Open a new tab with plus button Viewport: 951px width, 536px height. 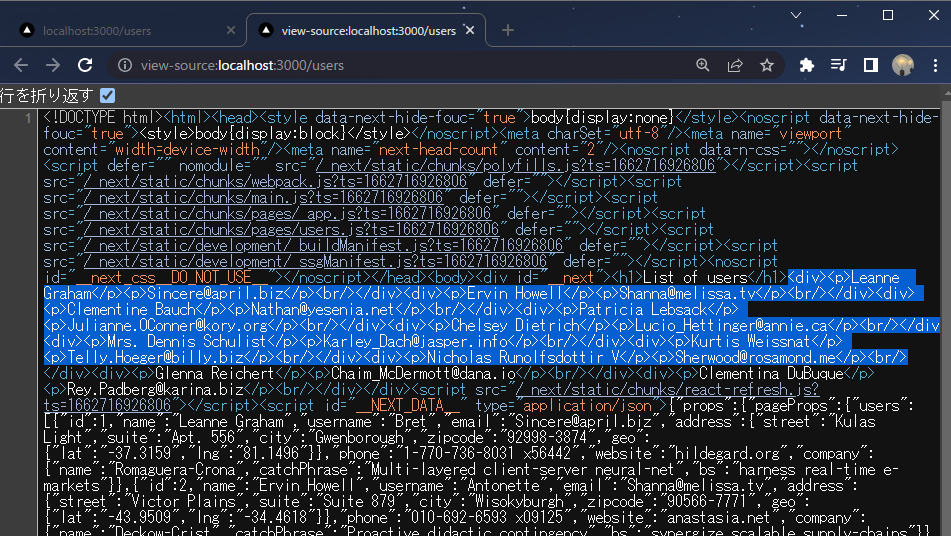click(x=508, y=30)
